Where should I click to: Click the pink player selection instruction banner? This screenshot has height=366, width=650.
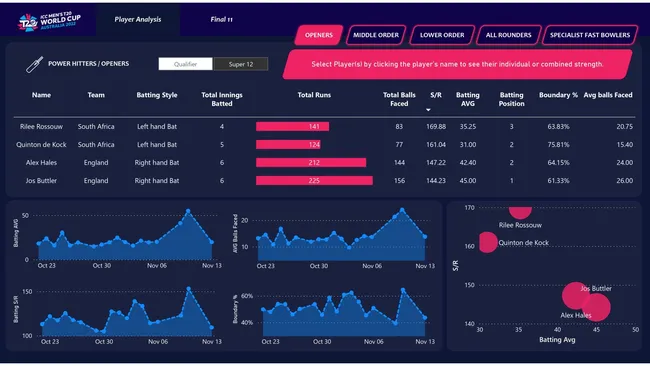(x=457, y=64)
